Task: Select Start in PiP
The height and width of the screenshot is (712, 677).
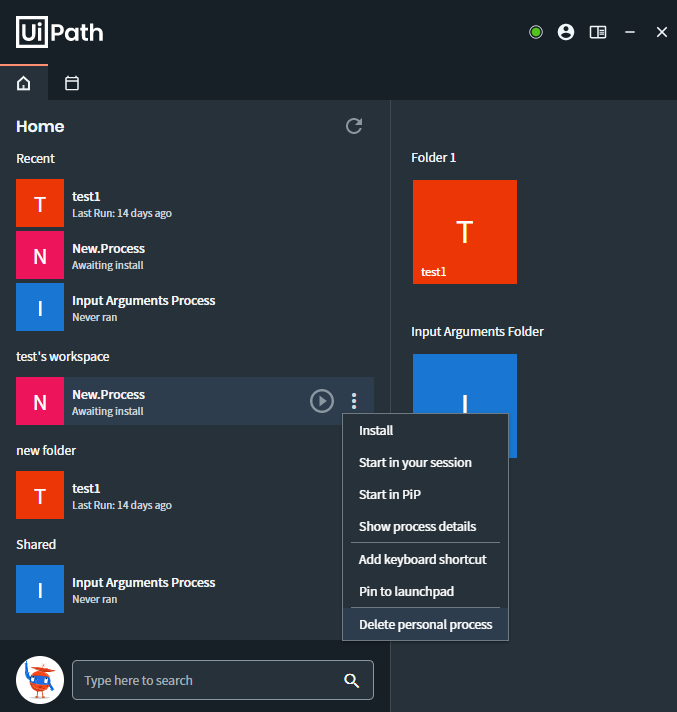Action: (425, 494)
